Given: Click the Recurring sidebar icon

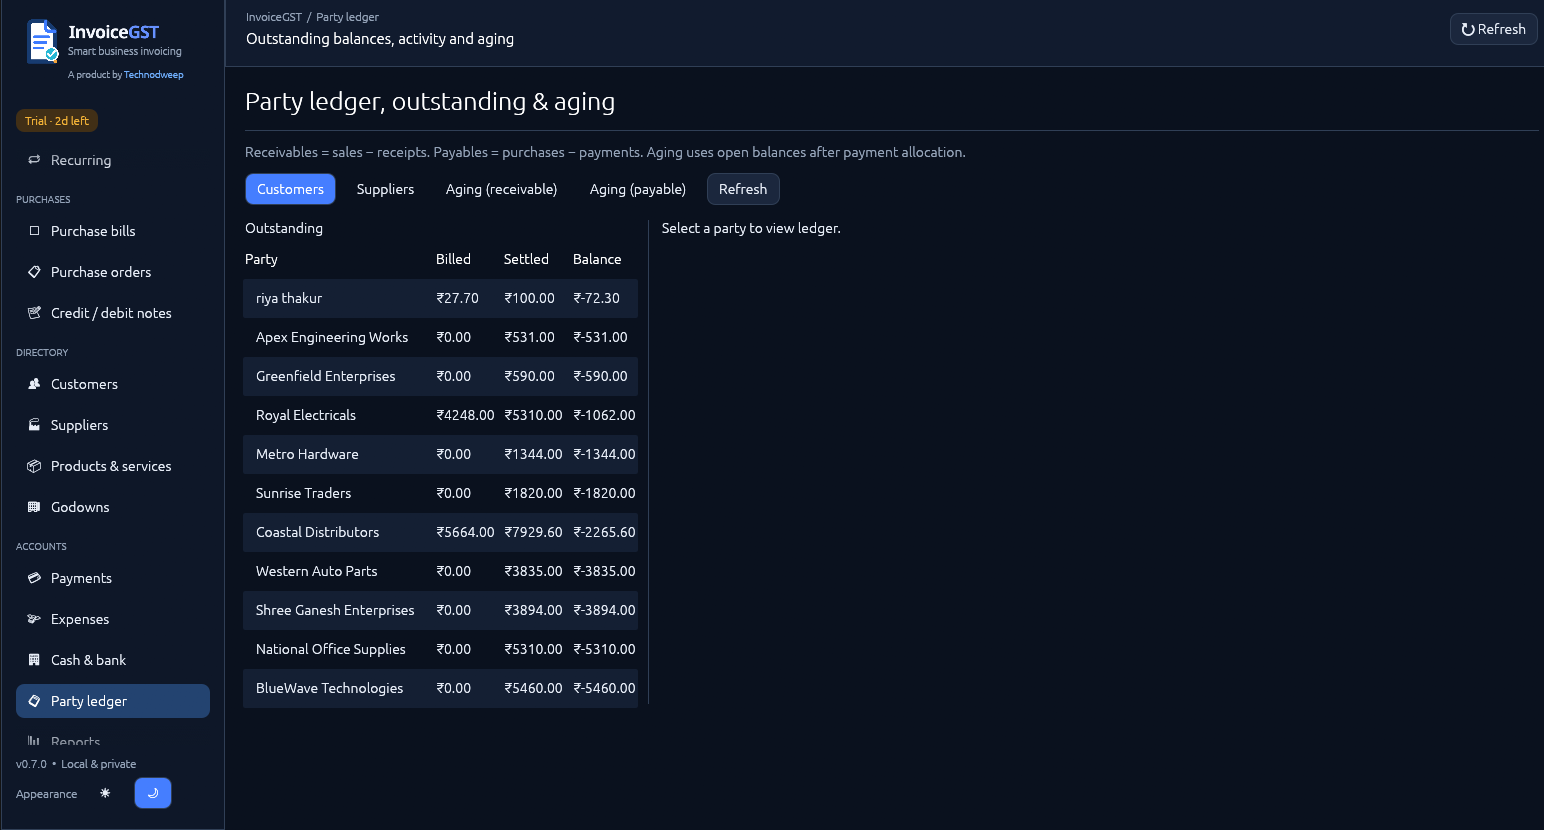Looking at the screenshot, I should [x=34, y=160].
